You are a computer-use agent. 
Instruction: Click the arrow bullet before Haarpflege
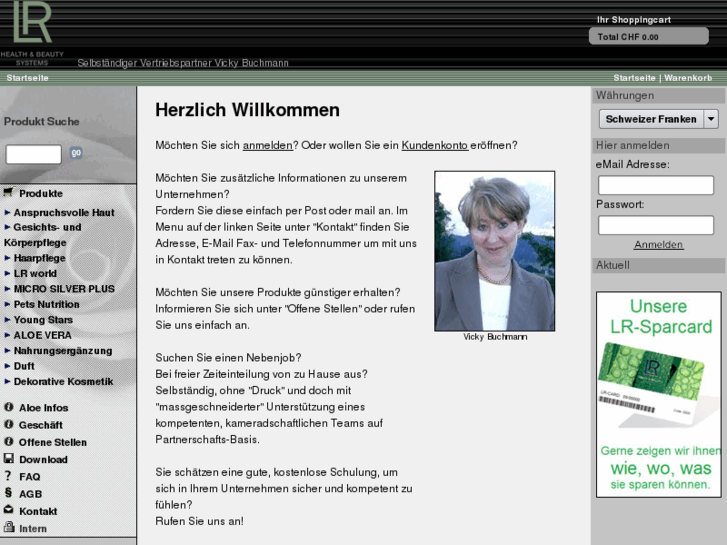[7, 258]
